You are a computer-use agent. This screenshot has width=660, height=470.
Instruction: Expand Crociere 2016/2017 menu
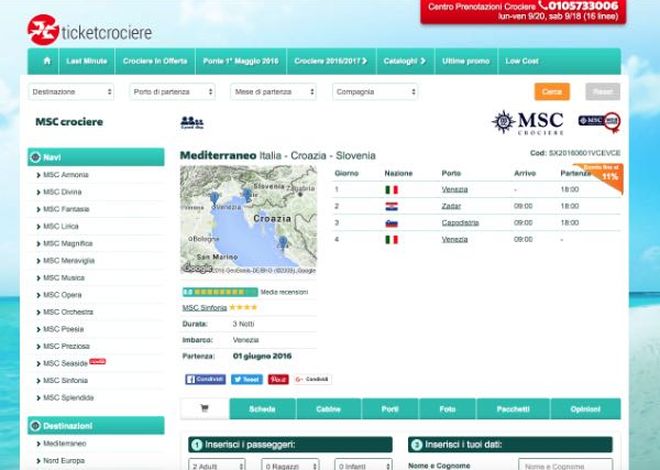331,61
